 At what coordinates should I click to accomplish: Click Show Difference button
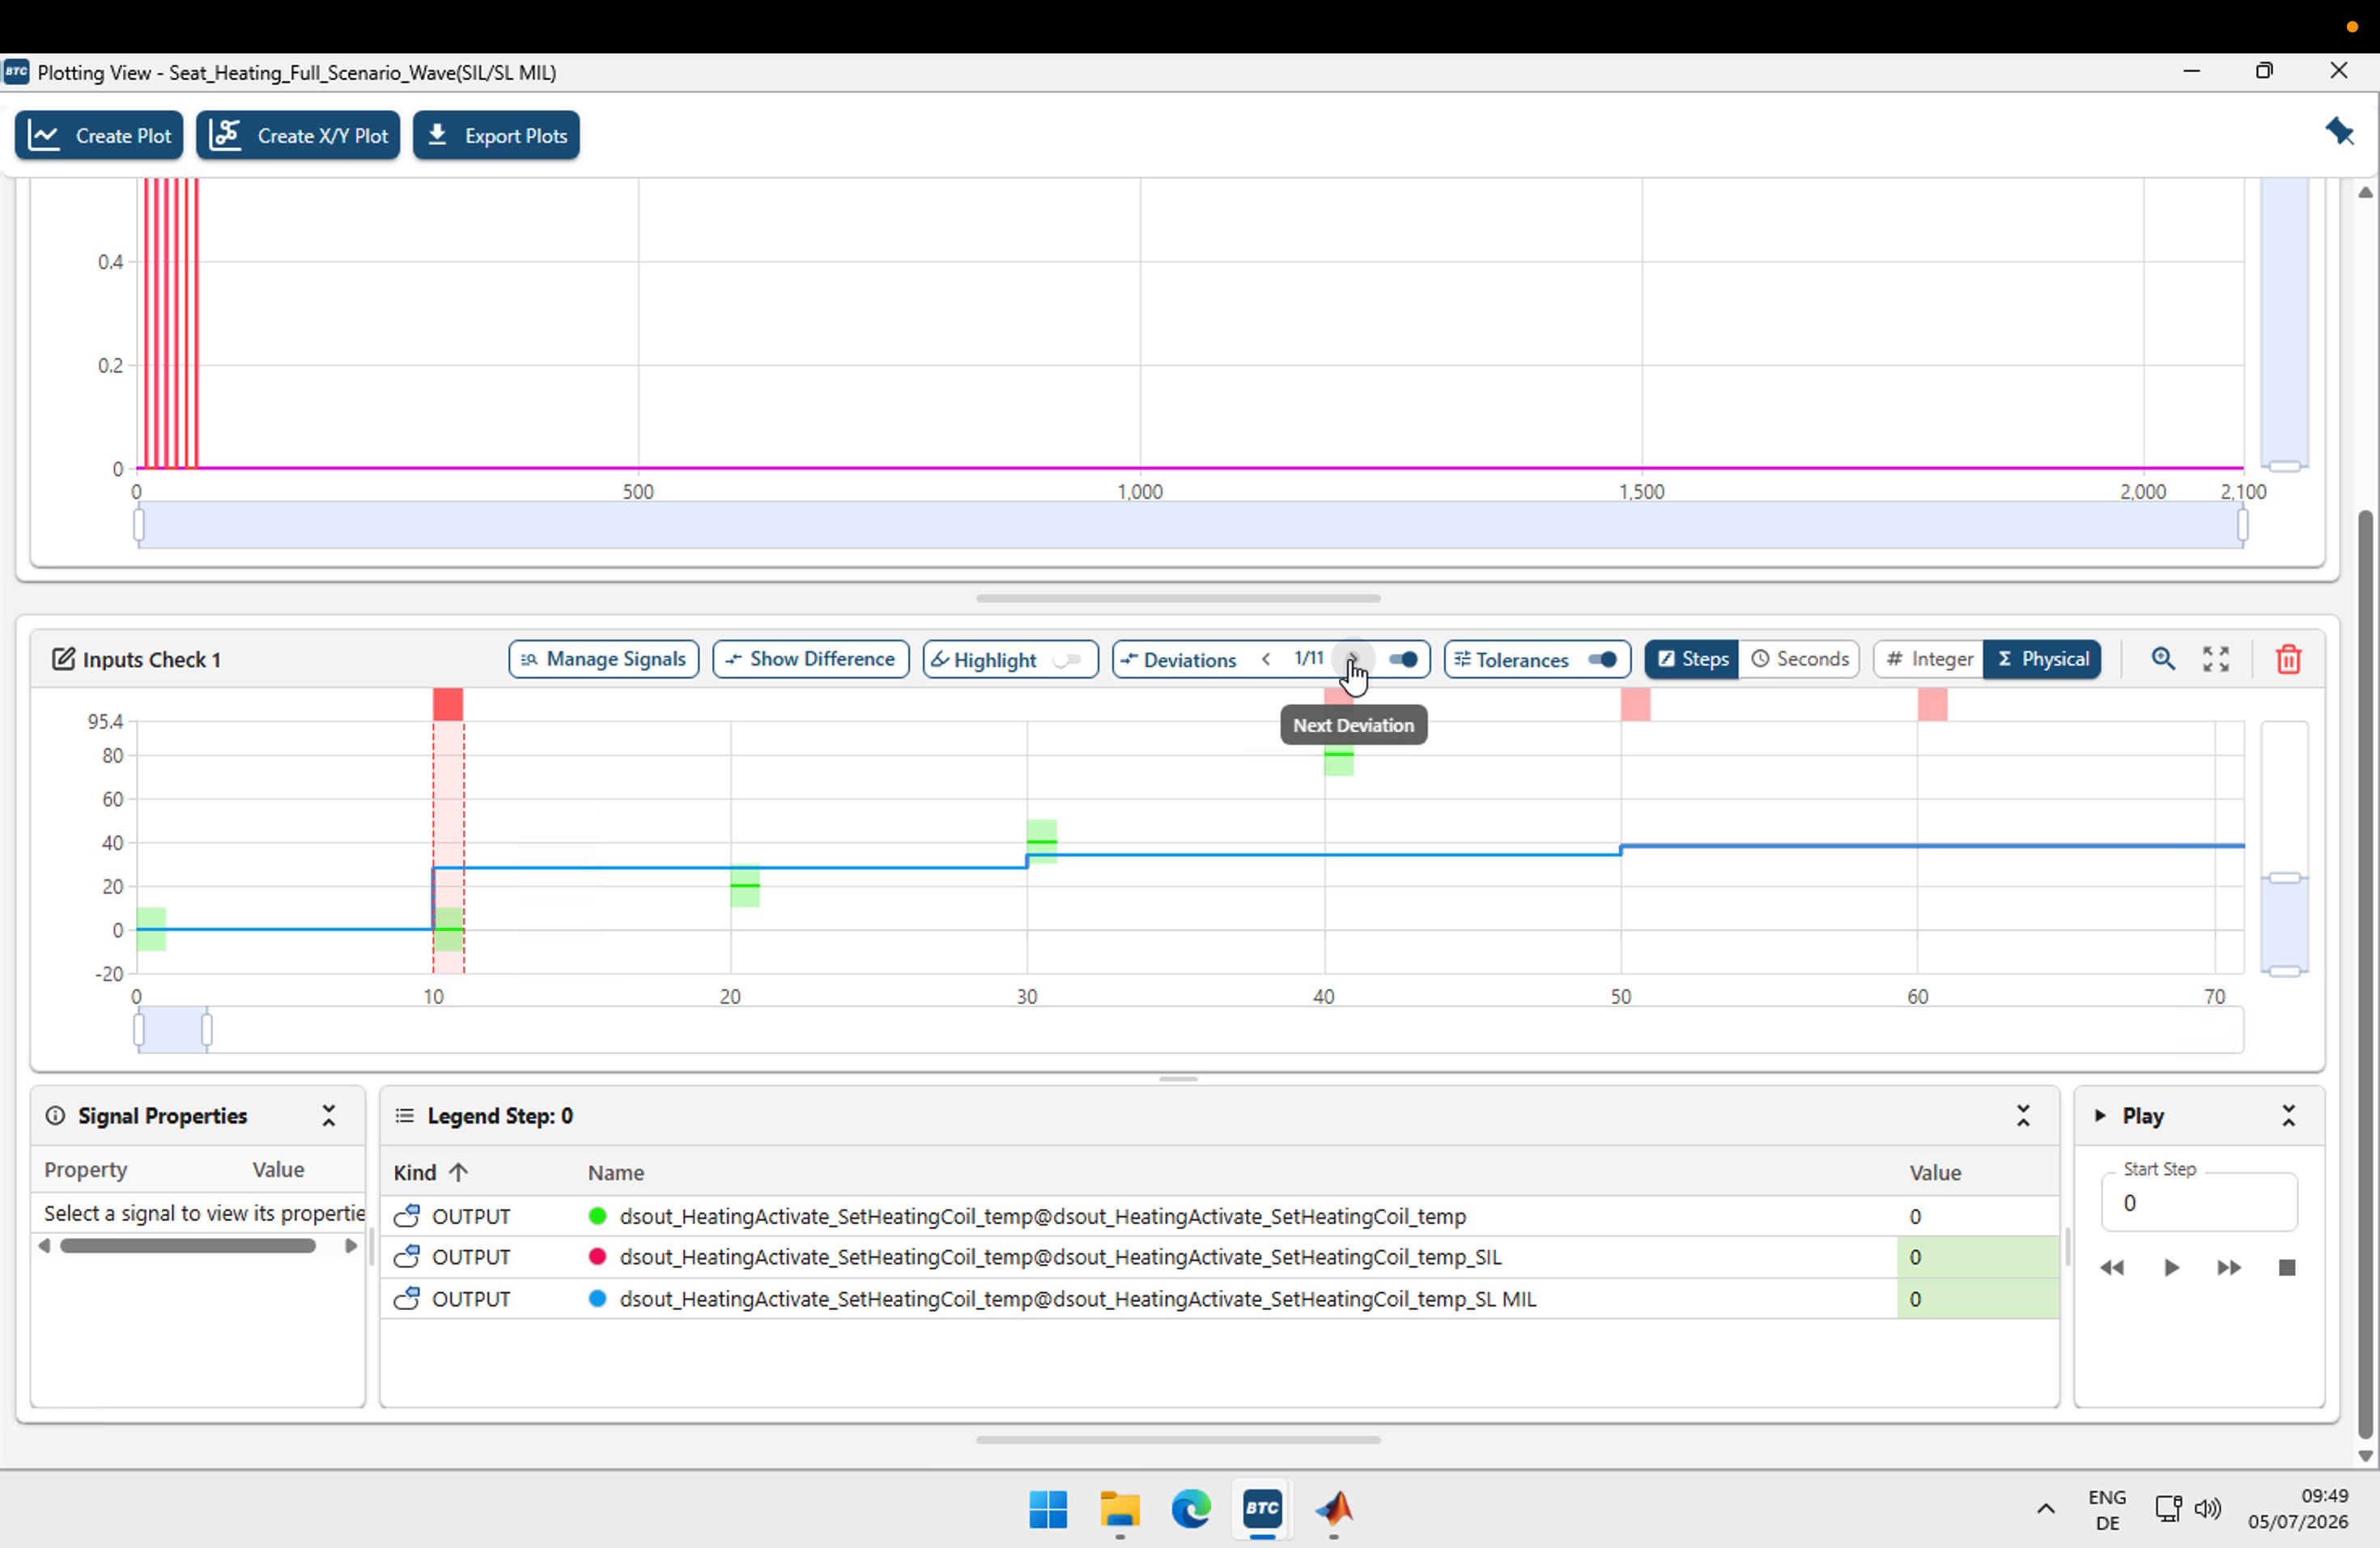pyautogui.click(x=810, y=660)
